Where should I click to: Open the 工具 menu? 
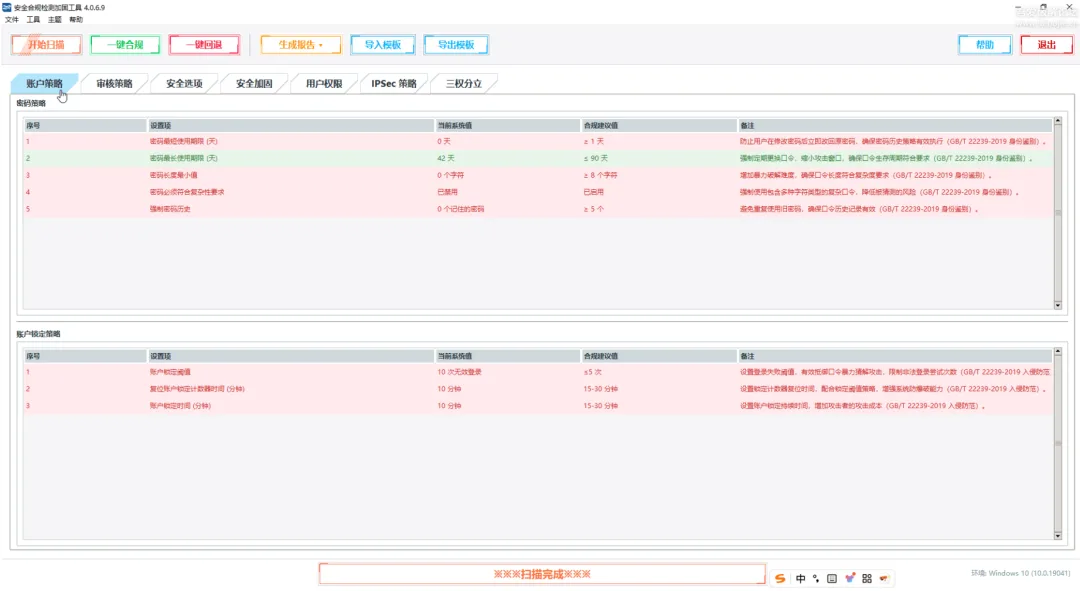(x=33, y=20)
